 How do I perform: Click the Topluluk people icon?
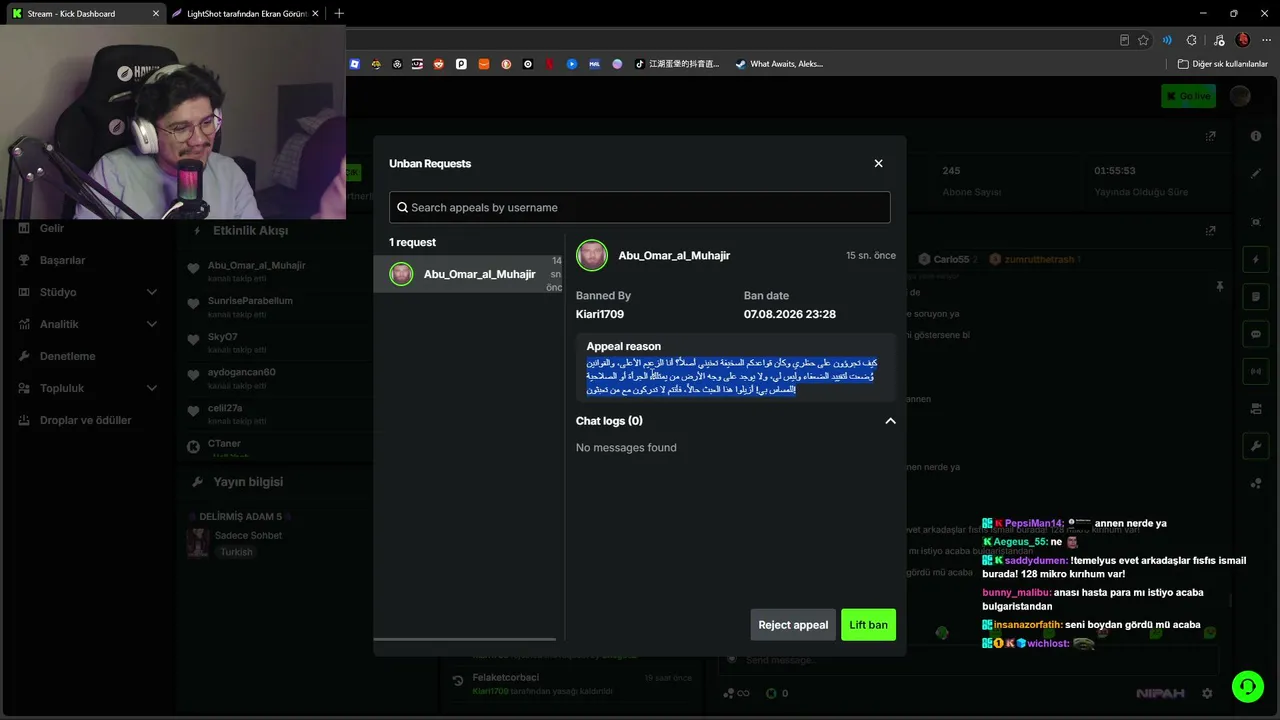pyautogui.click(x=24, y=388)
